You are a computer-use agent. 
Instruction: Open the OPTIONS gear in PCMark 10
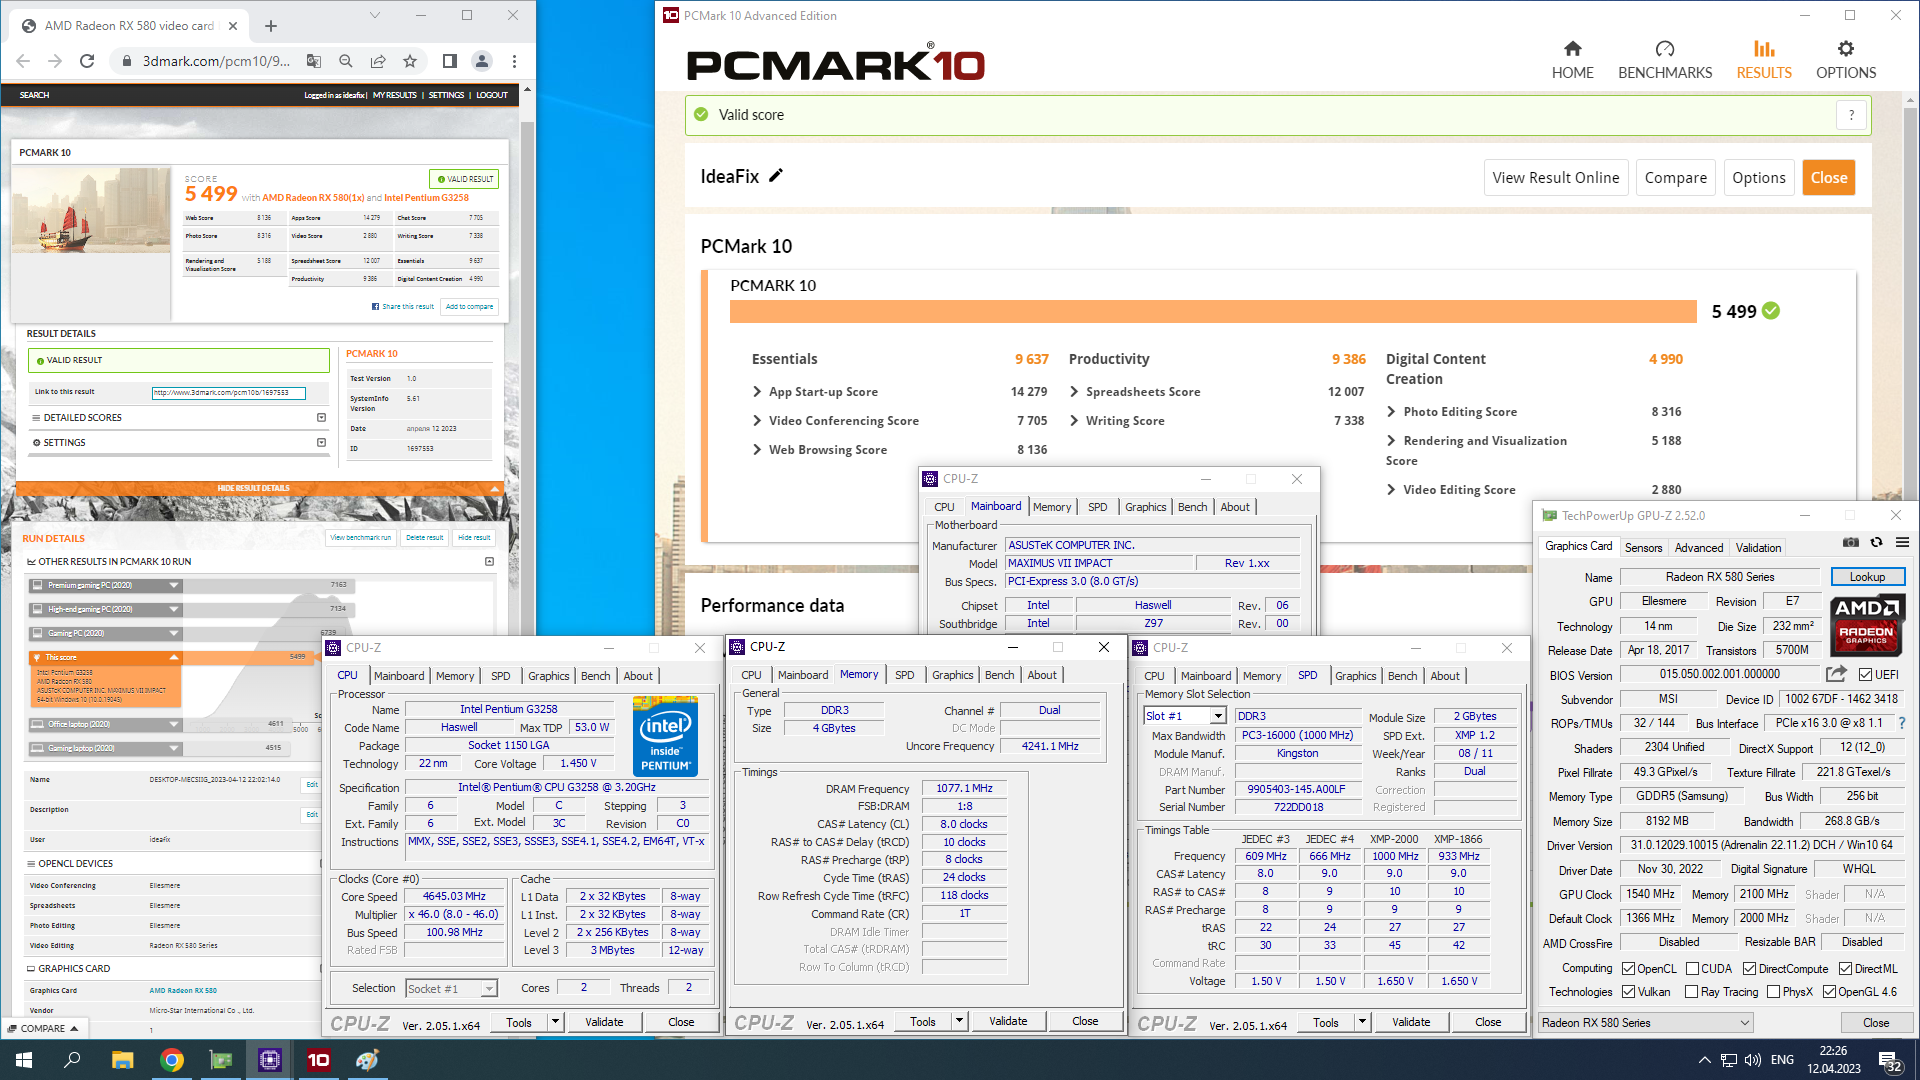point(1846,60)
